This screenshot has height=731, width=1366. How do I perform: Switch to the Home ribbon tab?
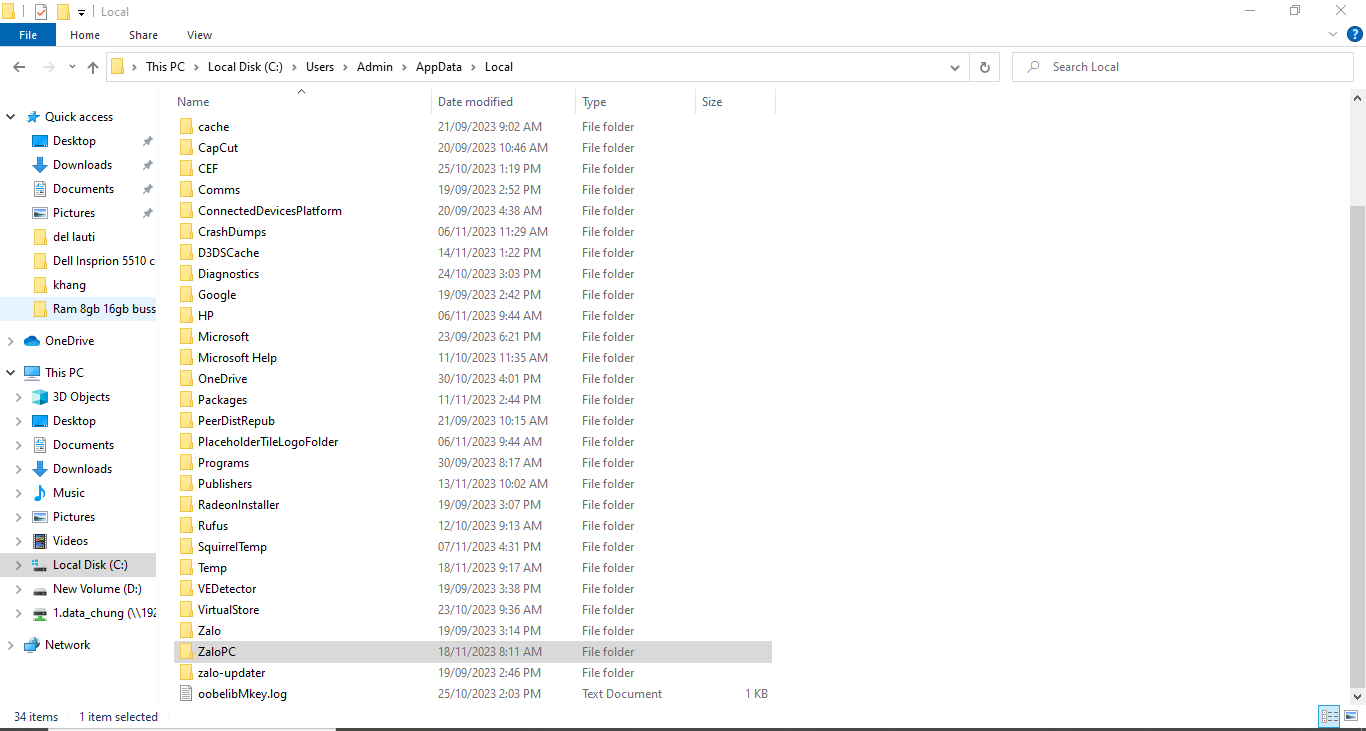click(x=85, y=35)
